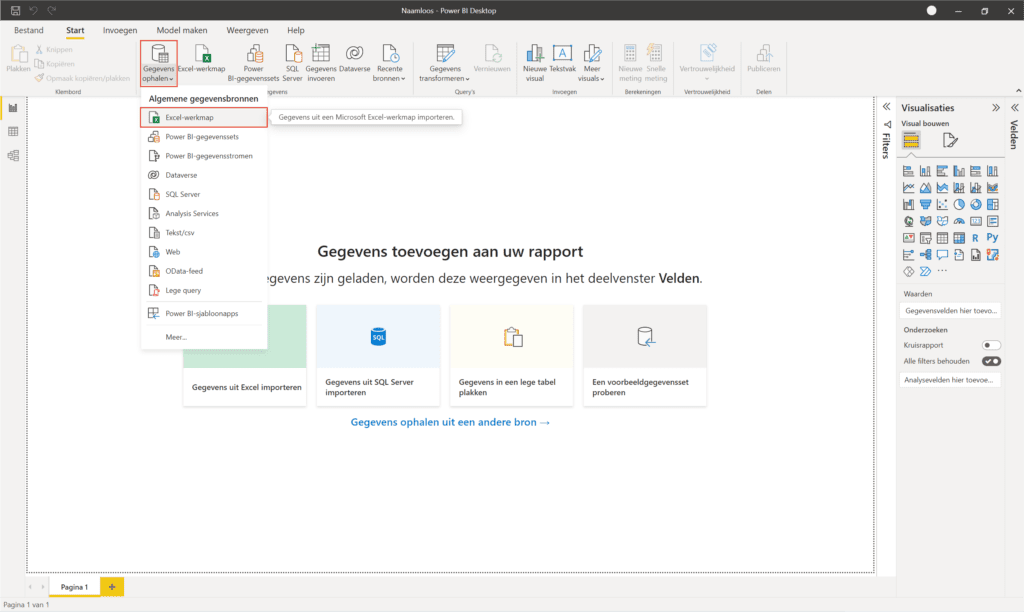Click the save icon in title bar
The image size is (1024, 612).
click(x=15, y=10)
